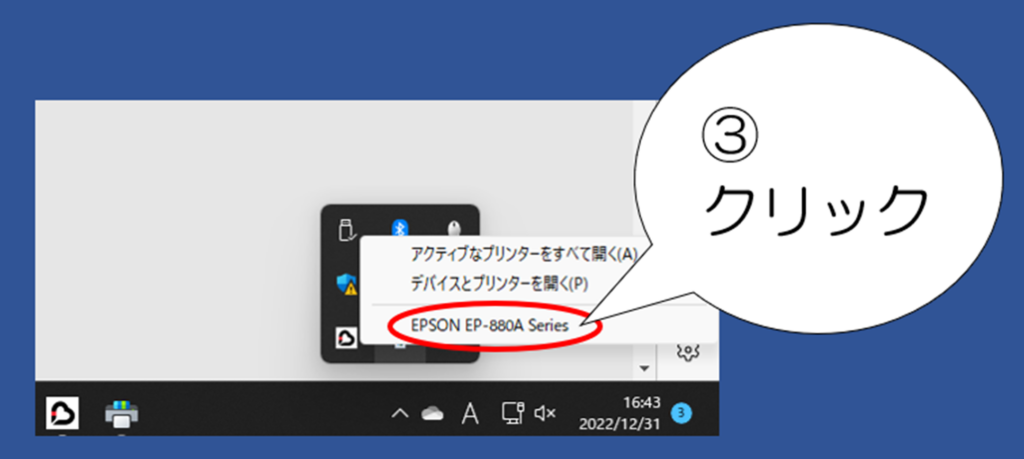This screenshot has width=1024, height=459.
Task: Click the EPSON EP-880A Series menu entry
Action: pyautogui.click(x=490, y=324)
